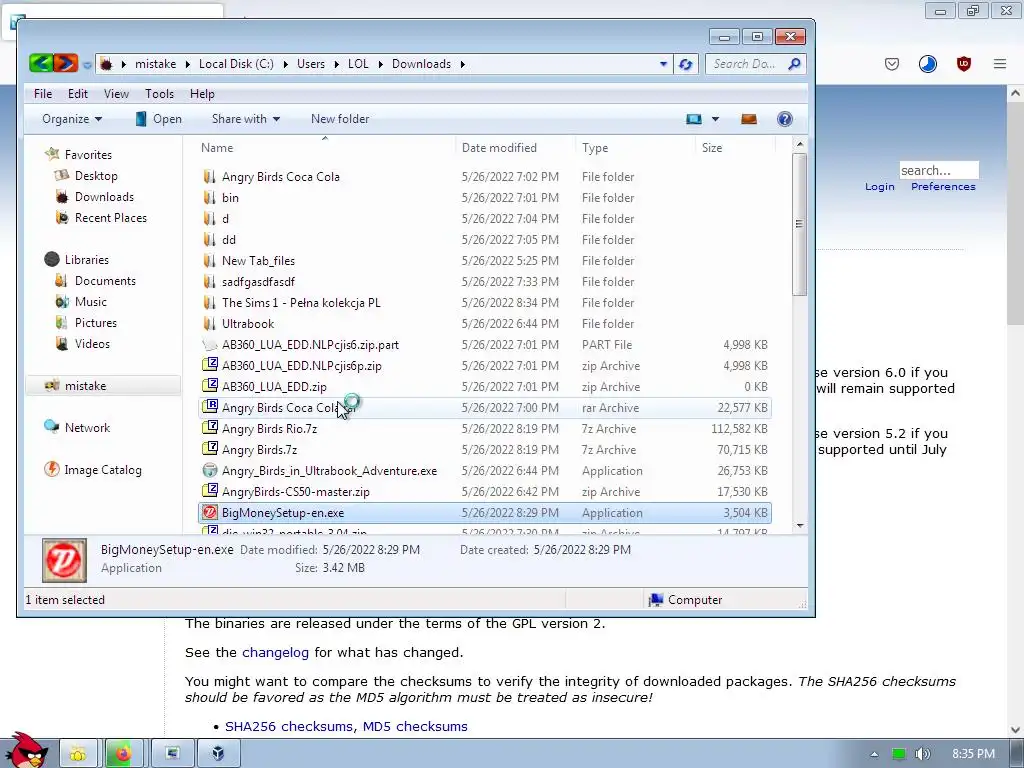The height and width of the screenshot is (768, 1024).
Task: Click the Preferences link on the webpage
Action: click(x=943, y=187)
